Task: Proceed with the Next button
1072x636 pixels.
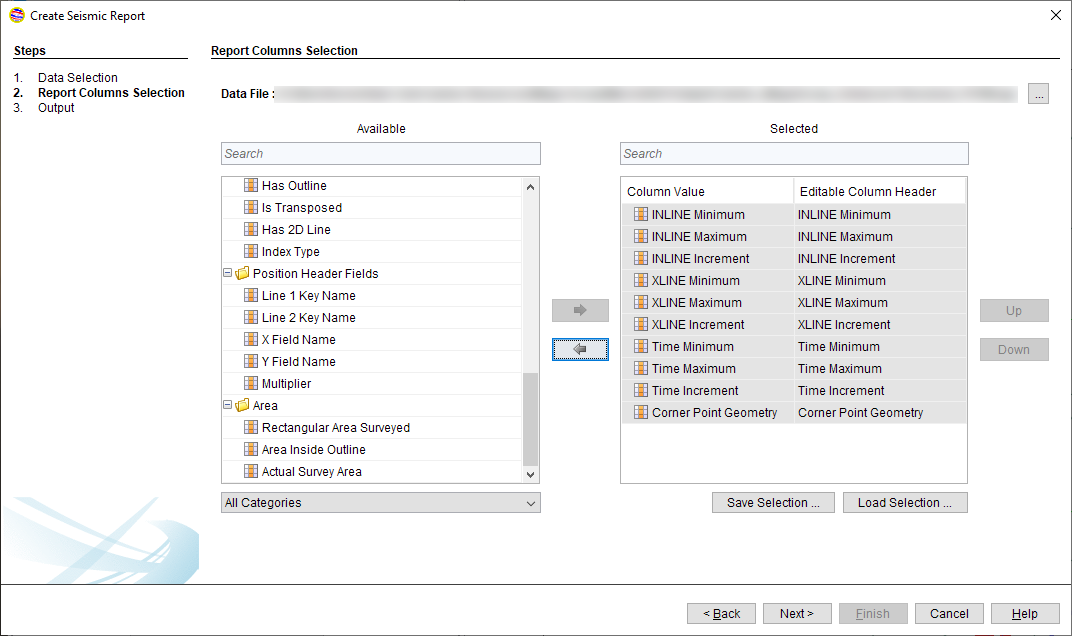Action: coord(797,613)
